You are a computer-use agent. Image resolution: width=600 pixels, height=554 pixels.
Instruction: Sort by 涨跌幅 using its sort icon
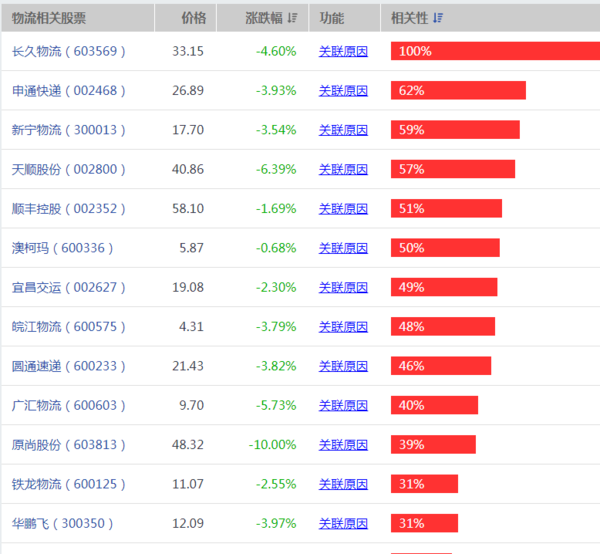(292, 18)
